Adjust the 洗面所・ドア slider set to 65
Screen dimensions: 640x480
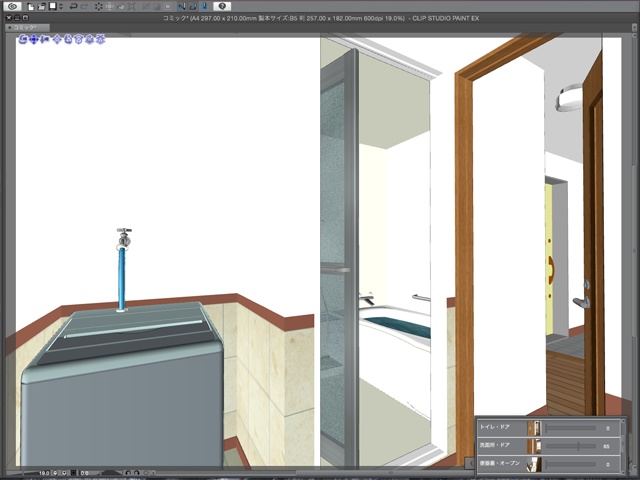pyautogui.click(x=570, y=446)
